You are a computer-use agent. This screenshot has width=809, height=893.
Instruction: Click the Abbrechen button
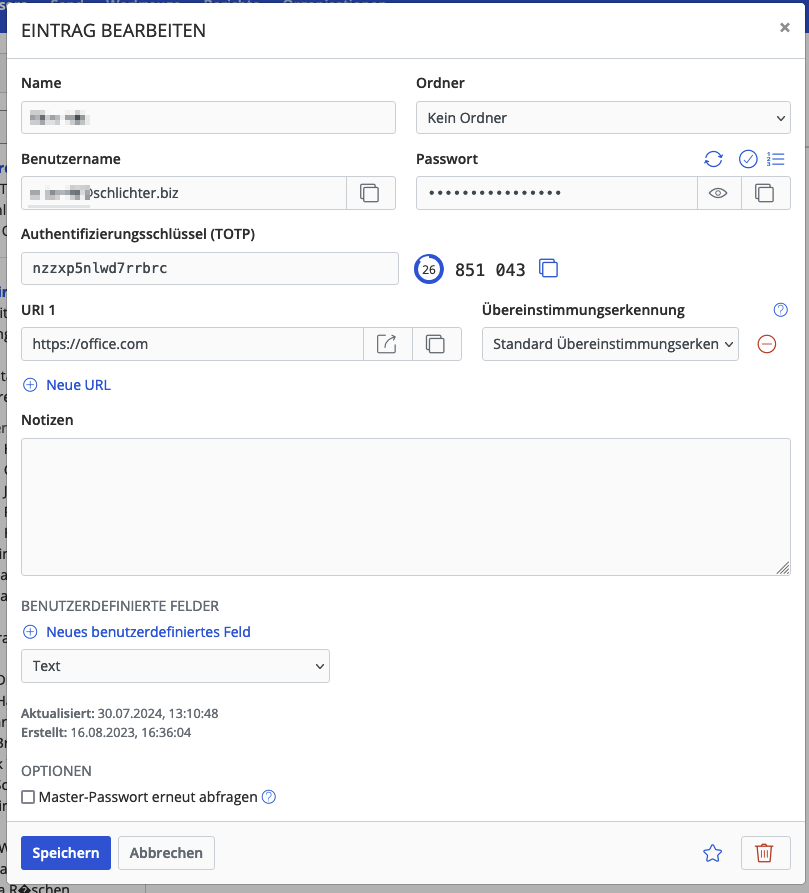pos(166,853)
